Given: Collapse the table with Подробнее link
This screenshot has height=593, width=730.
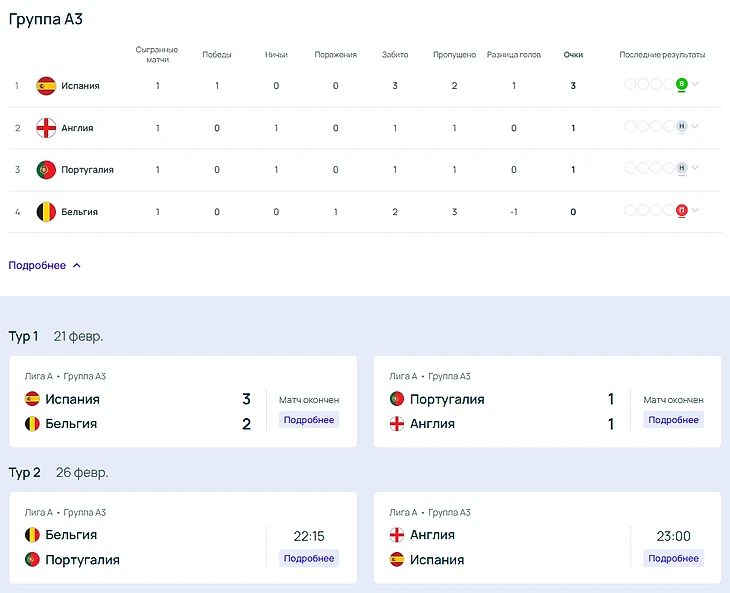Looking at the screenshot, I should (x=45, y=266).
